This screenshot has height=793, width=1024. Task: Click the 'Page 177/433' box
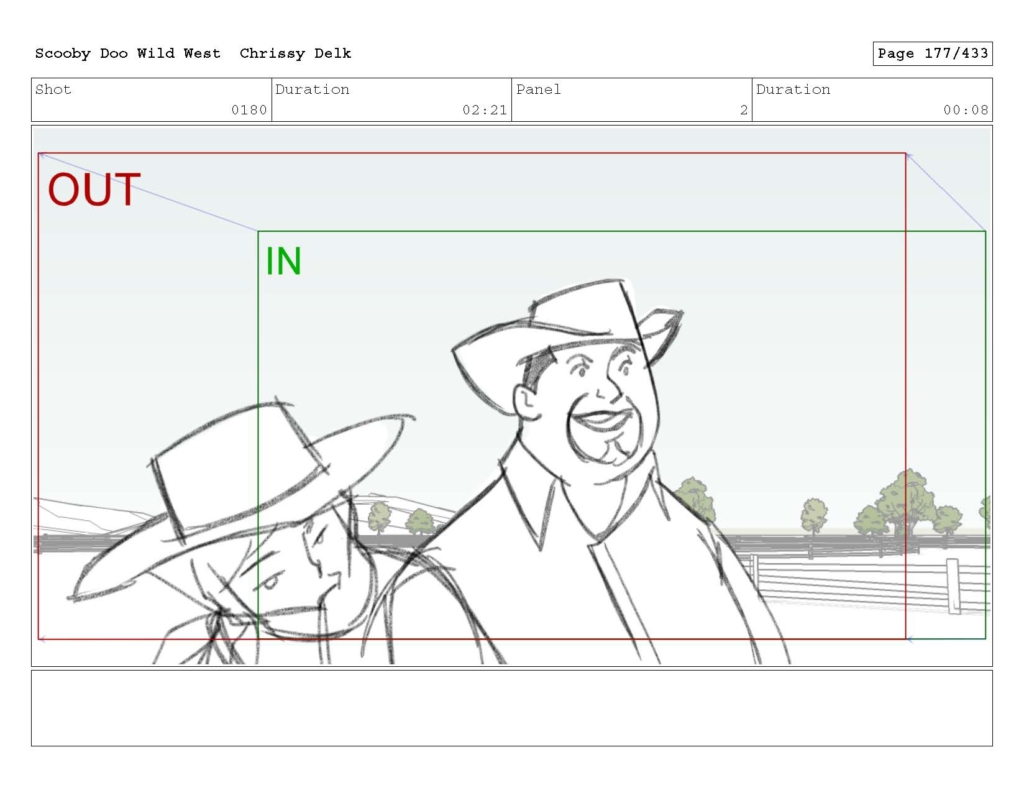(933, 54)
